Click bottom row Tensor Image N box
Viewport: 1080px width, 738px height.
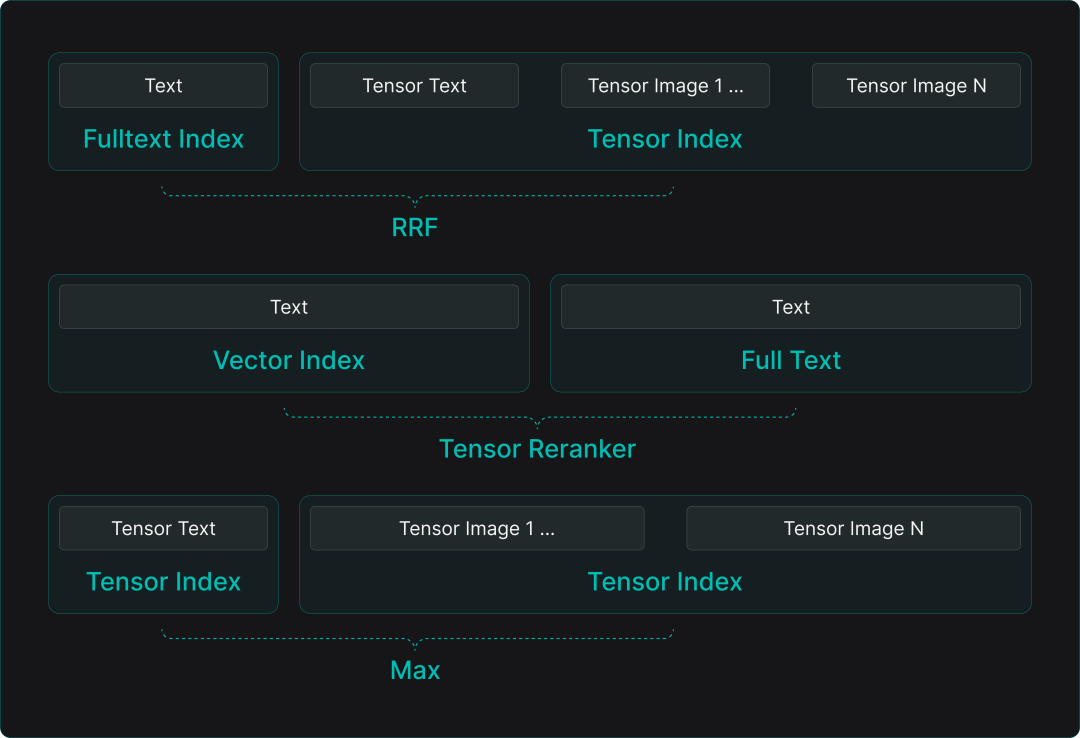coord(853,528)
